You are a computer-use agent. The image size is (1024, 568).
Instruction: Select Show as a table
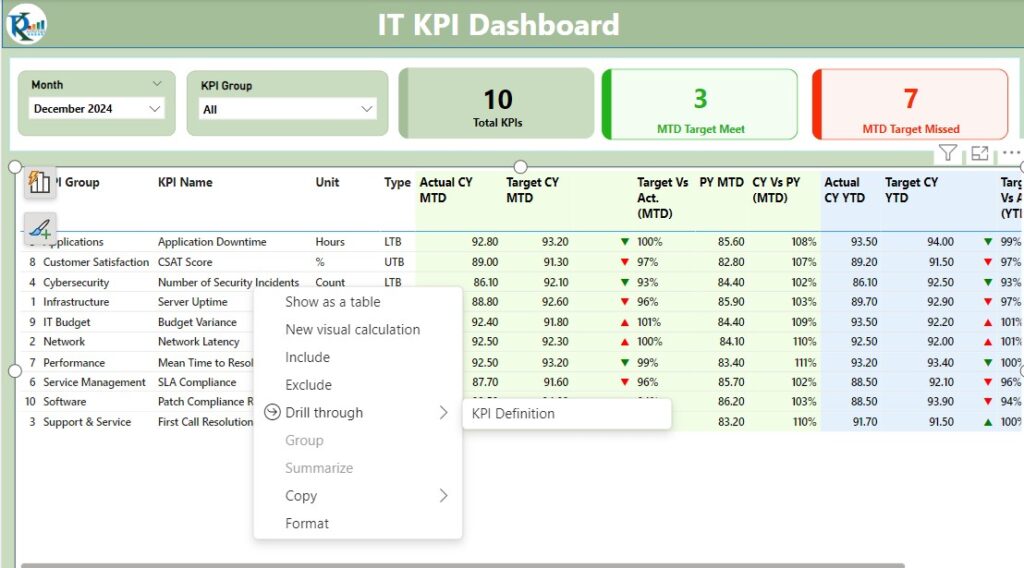pyautogui.click(x=332, y=302)
